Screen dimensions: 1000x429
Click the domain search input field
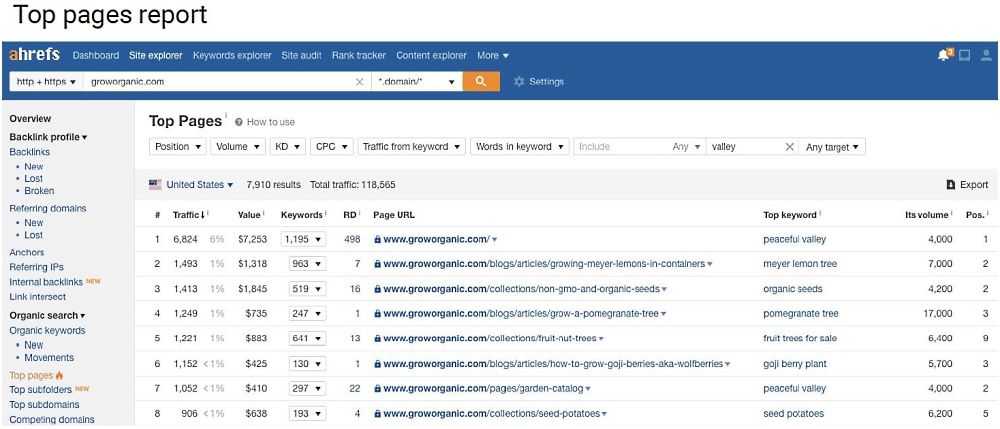tap(218, 82)
